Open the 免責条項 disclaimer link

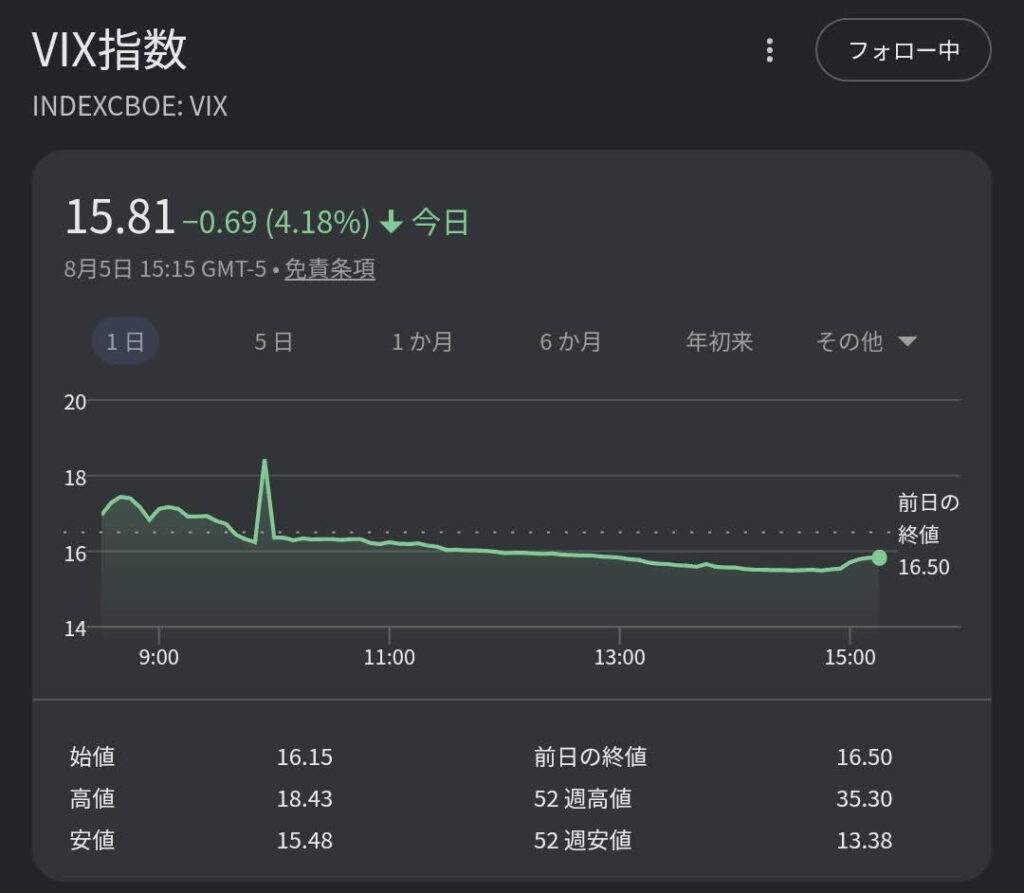coord(330,268)
